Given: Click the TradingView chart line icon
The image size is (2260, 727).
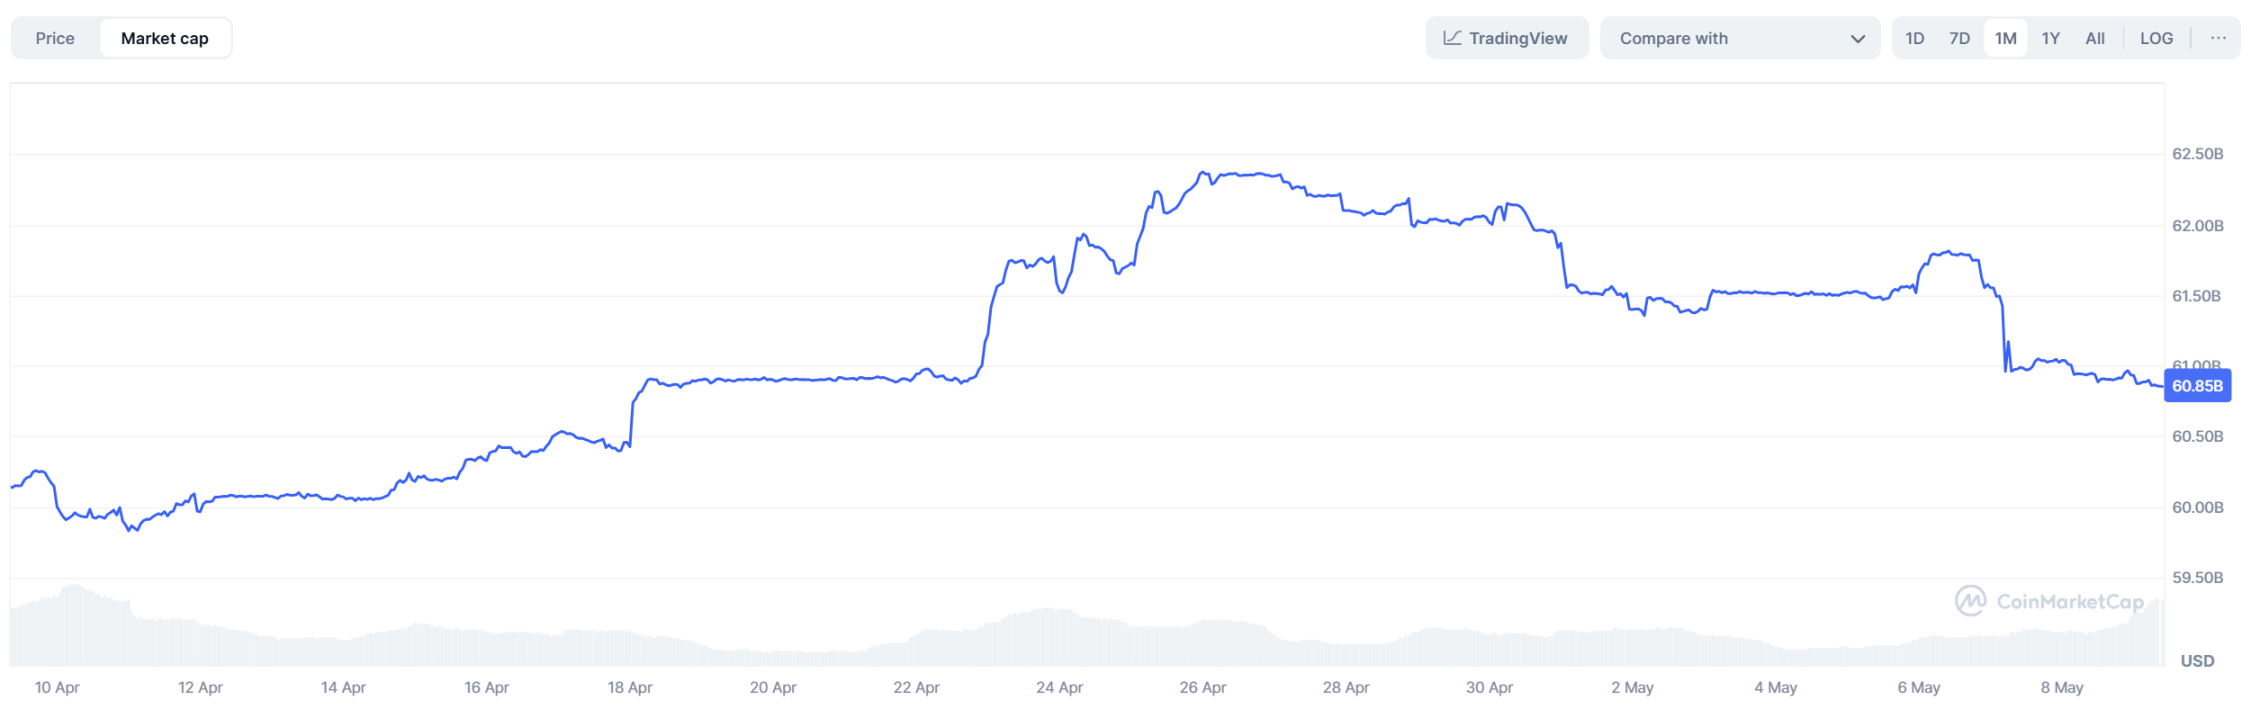Looking at the screenshot, I should pos(1452,38).
